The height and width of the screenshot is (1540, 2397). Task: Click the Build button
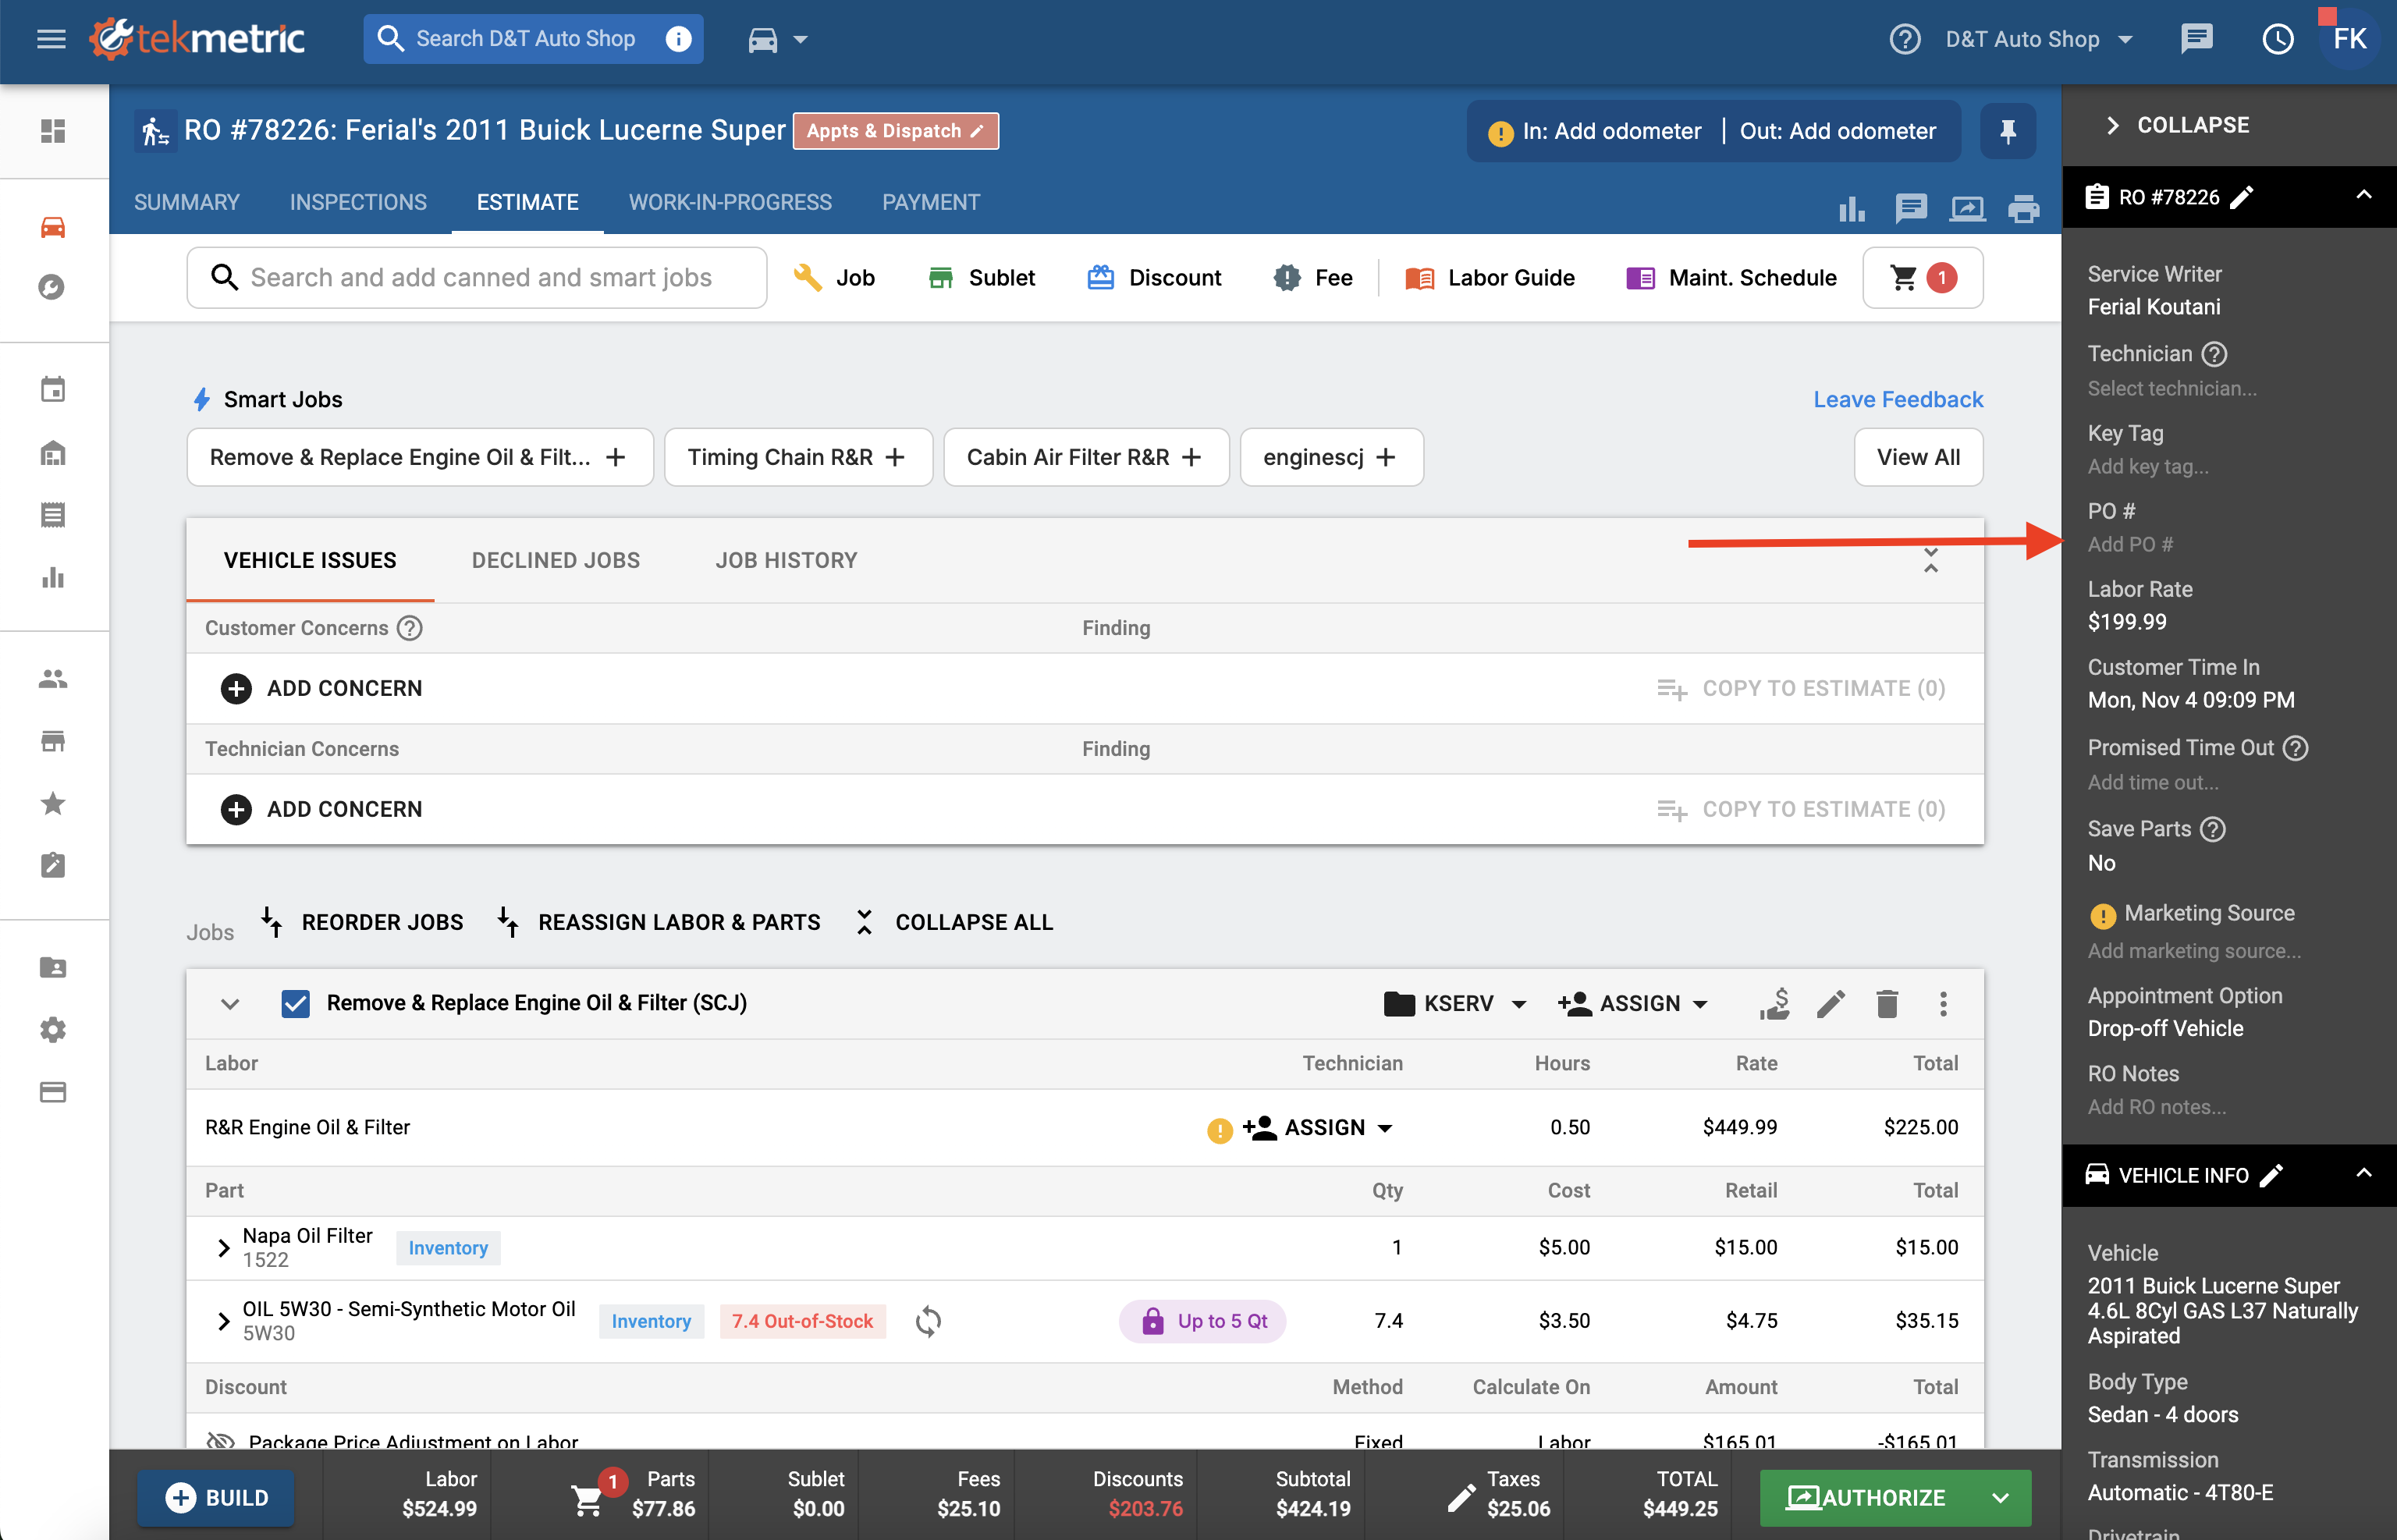click(216, 1498)
